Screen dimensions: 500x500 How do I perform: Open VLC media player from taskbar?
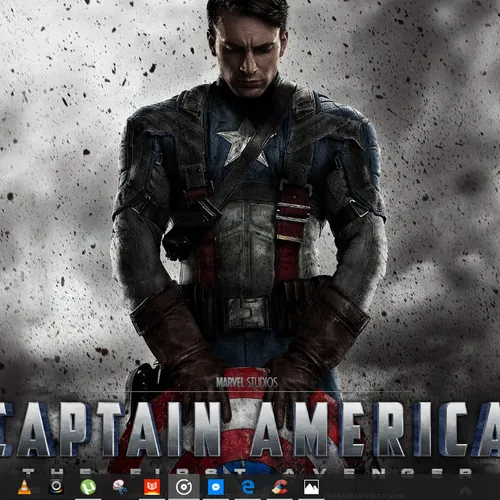tap(24, 487)
